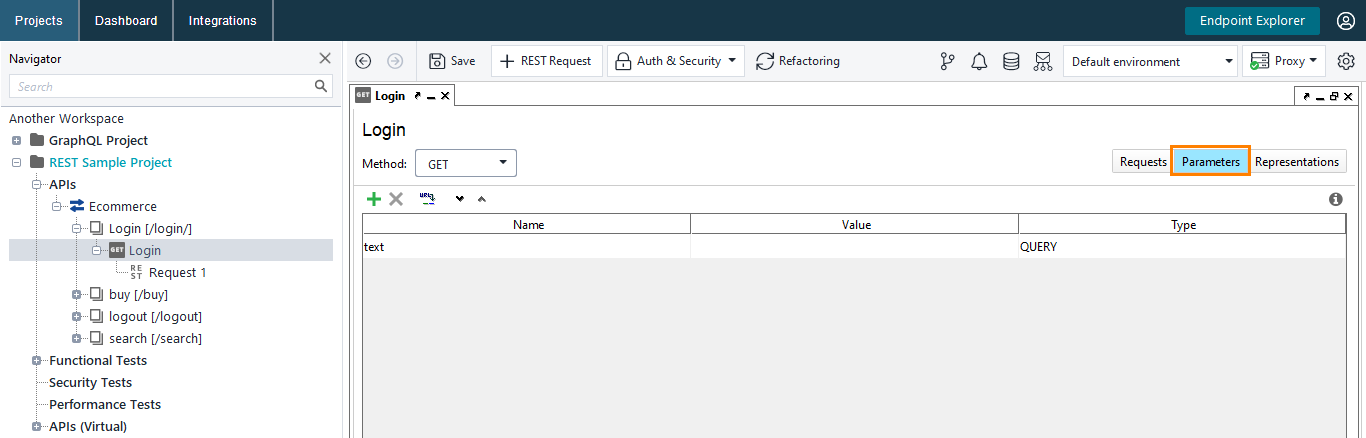1366x438 pixels.
Task: Open the databases icon in the toolbar
Action: pos(1011,61)
